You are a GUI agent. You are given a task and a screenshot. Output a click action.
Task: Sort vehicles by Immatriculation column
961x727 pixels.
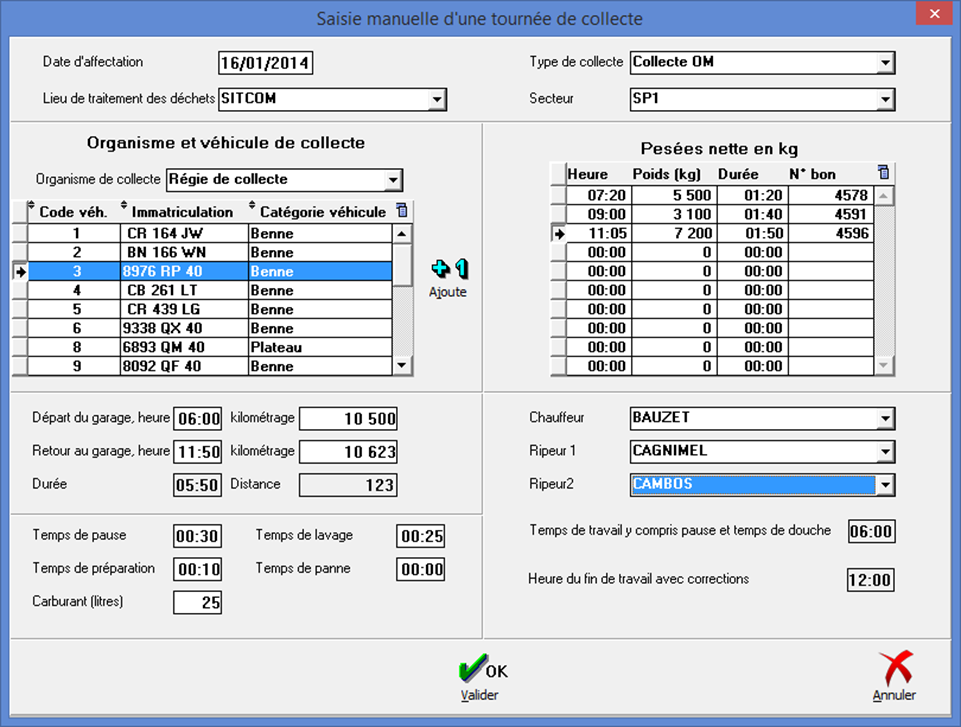coord(182,211)
